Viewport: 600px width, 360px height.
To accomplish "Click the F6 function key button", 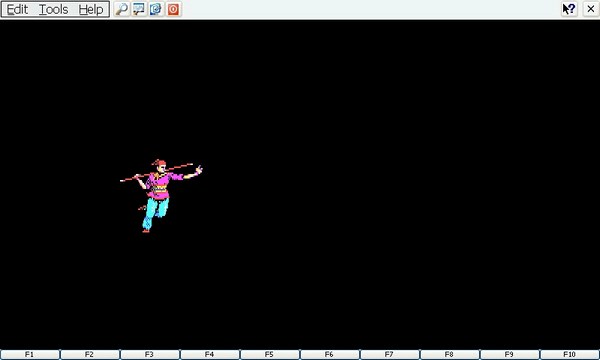I will (x=329, y=355).
